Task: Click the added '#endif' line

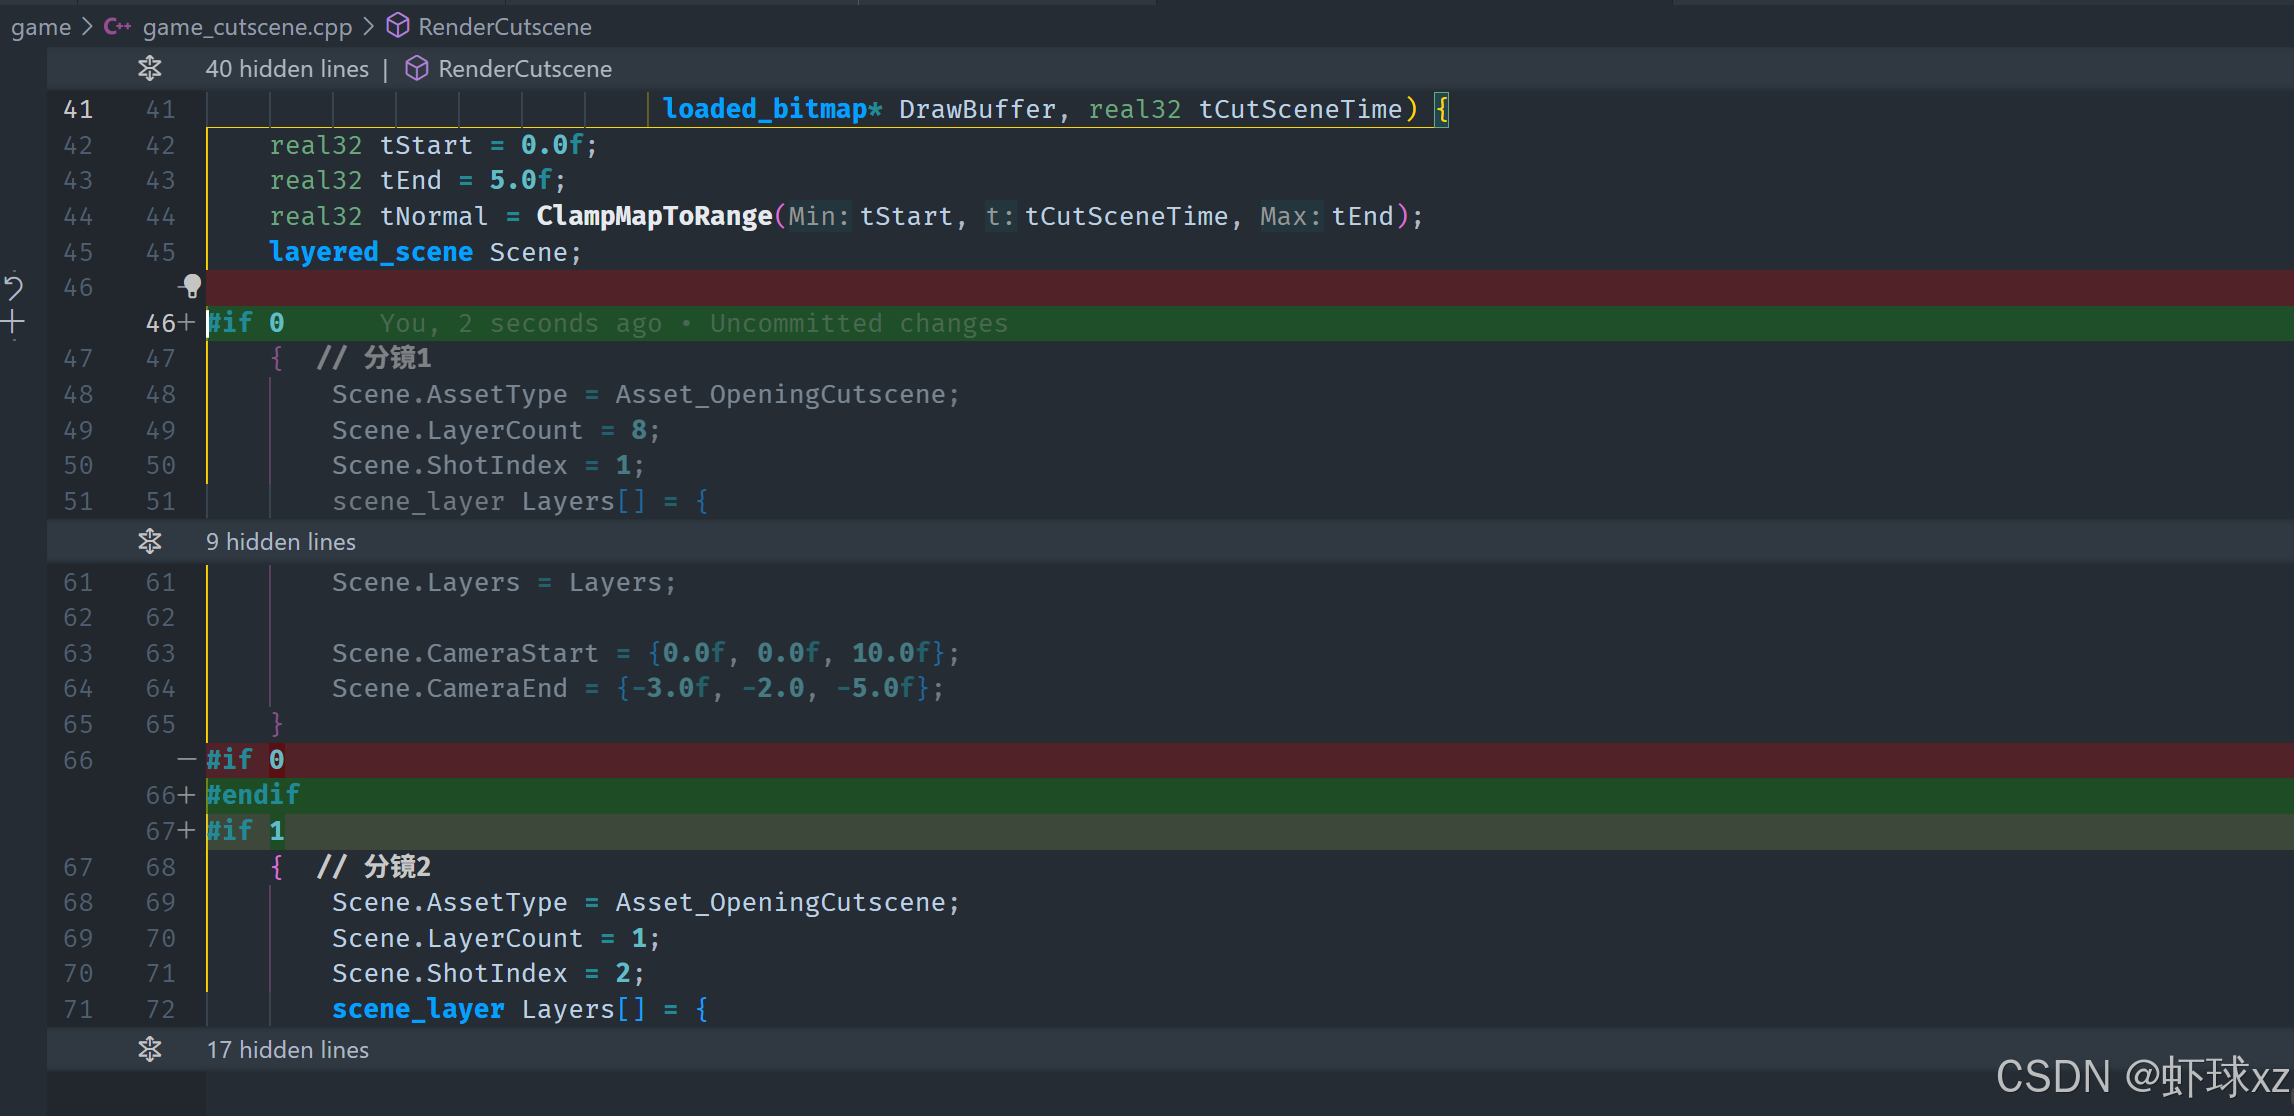Action: (253, 795)
